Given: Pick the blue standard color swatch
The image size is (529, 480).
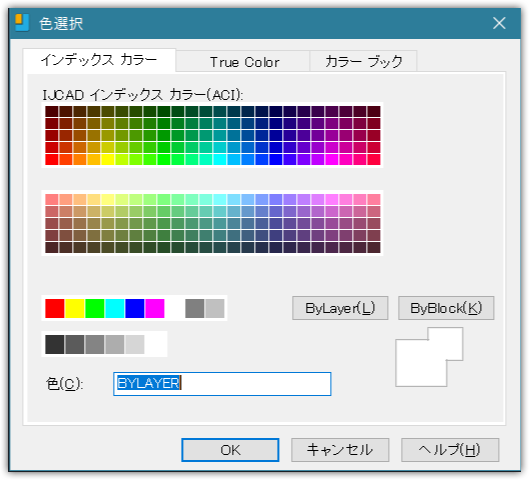Looking at the screenshot, I should 135,308.
